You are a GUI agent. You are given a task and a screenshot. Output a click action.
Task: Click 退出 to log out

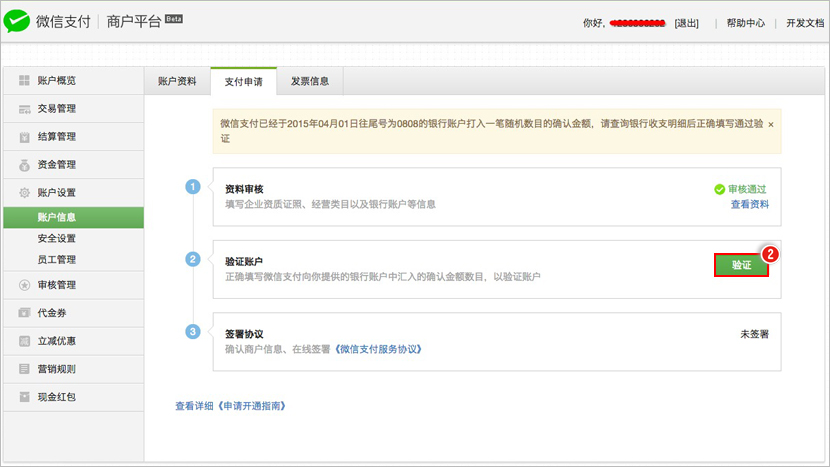pos(686,23)
